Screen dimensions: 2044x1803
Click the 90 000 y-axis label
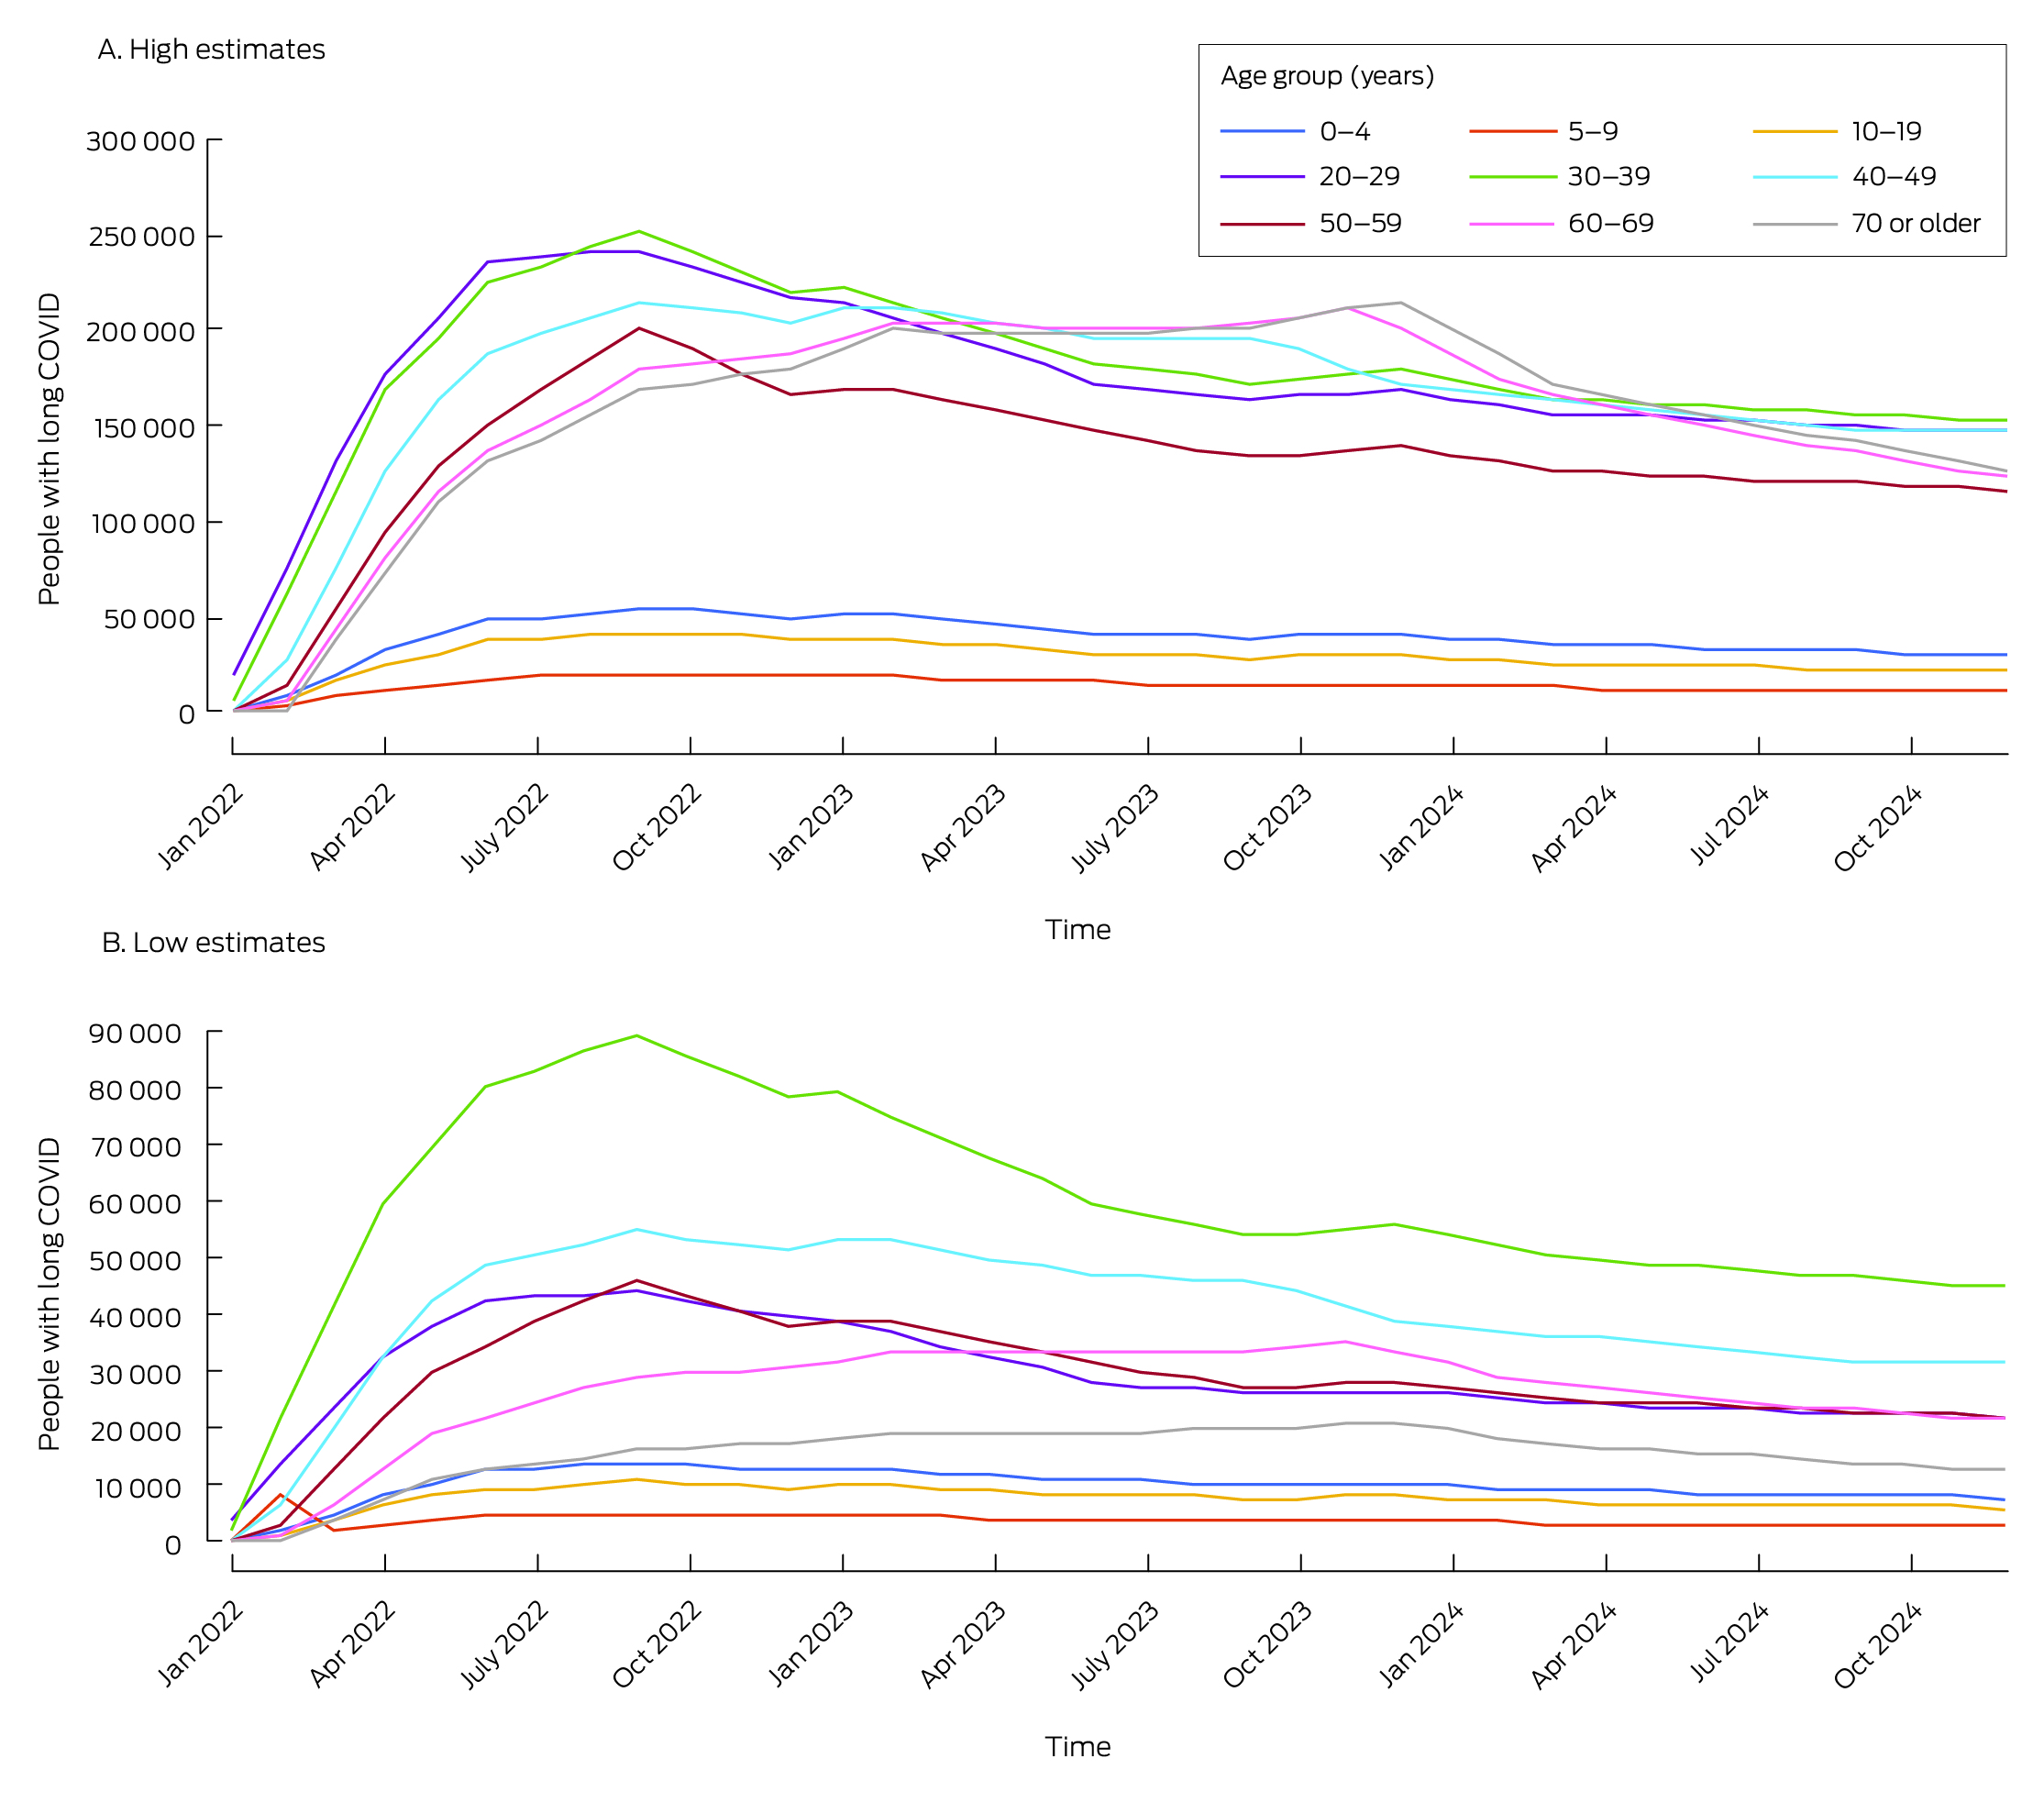click(135, 1034)
